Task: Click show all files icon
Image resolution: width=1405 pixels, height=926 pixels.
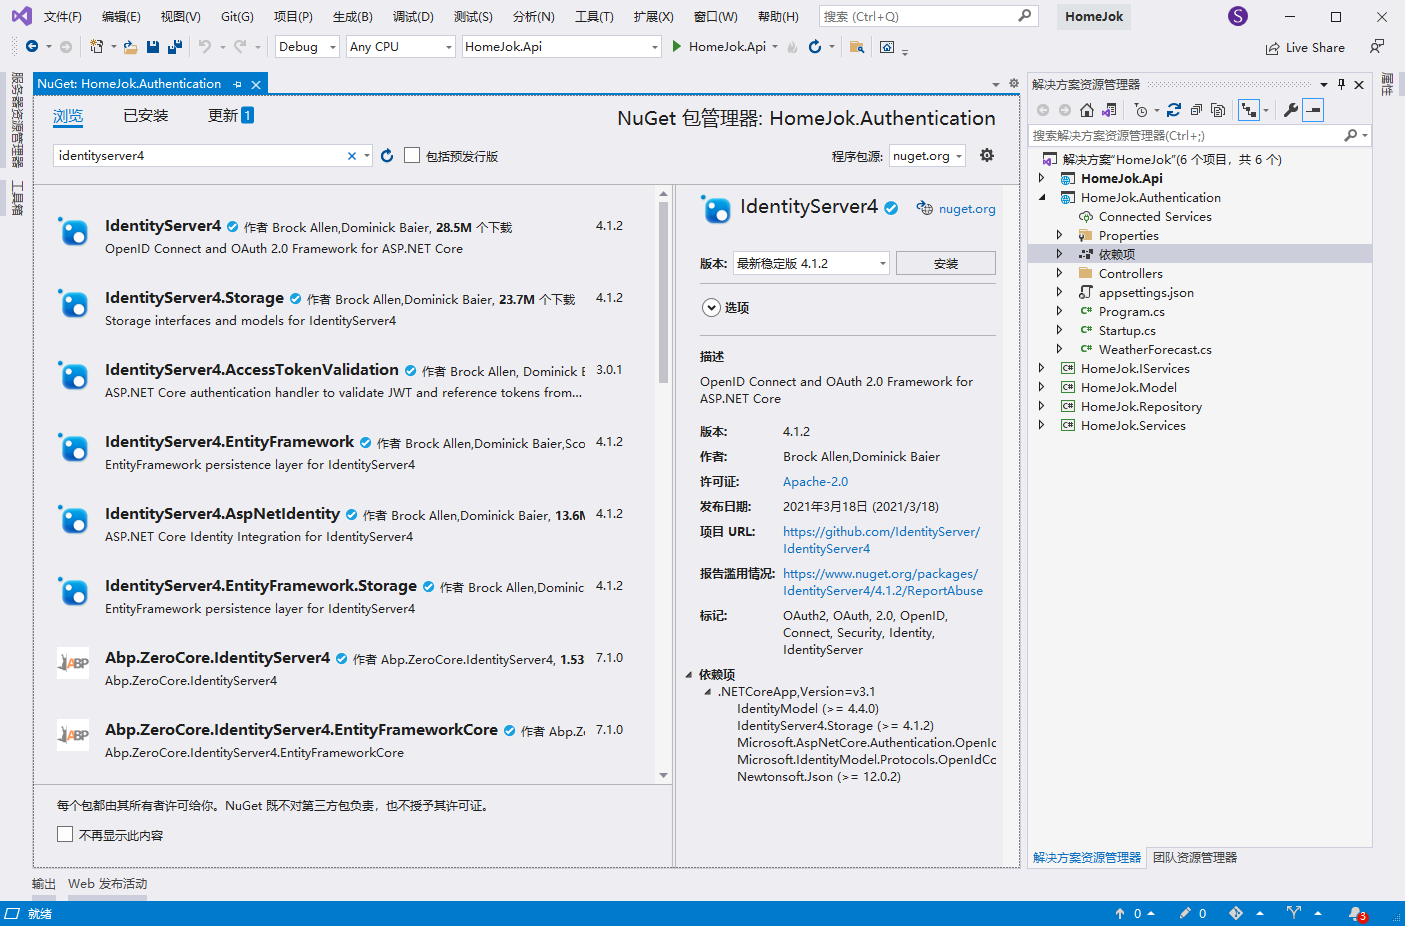Action: 1218,110
